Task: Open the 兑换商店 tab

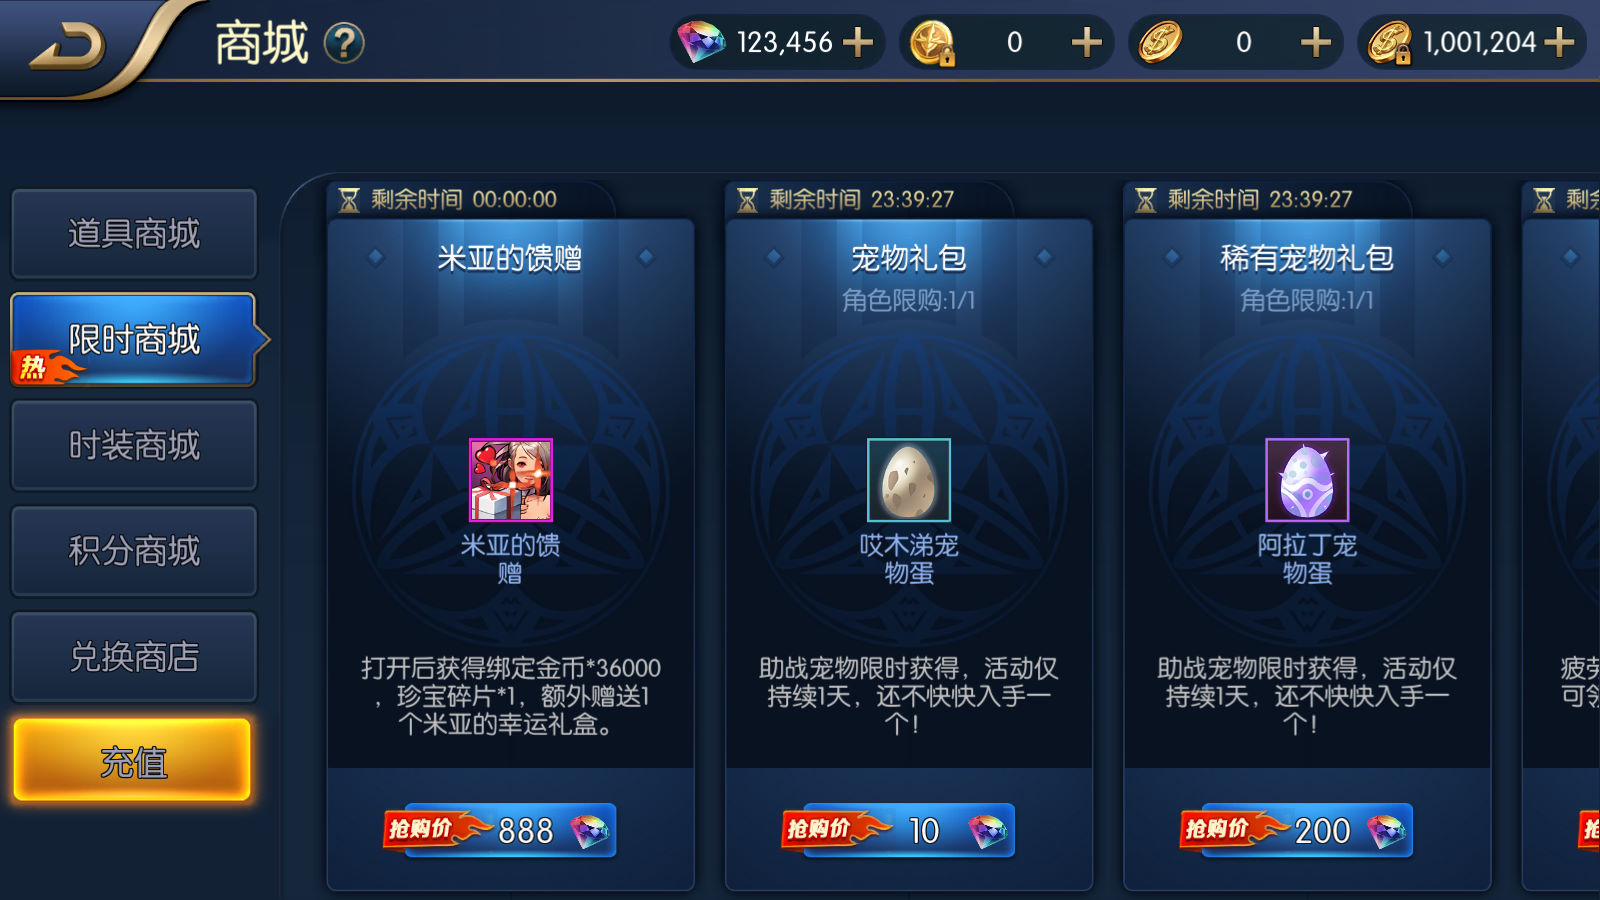Action: [x=134, y=657]
